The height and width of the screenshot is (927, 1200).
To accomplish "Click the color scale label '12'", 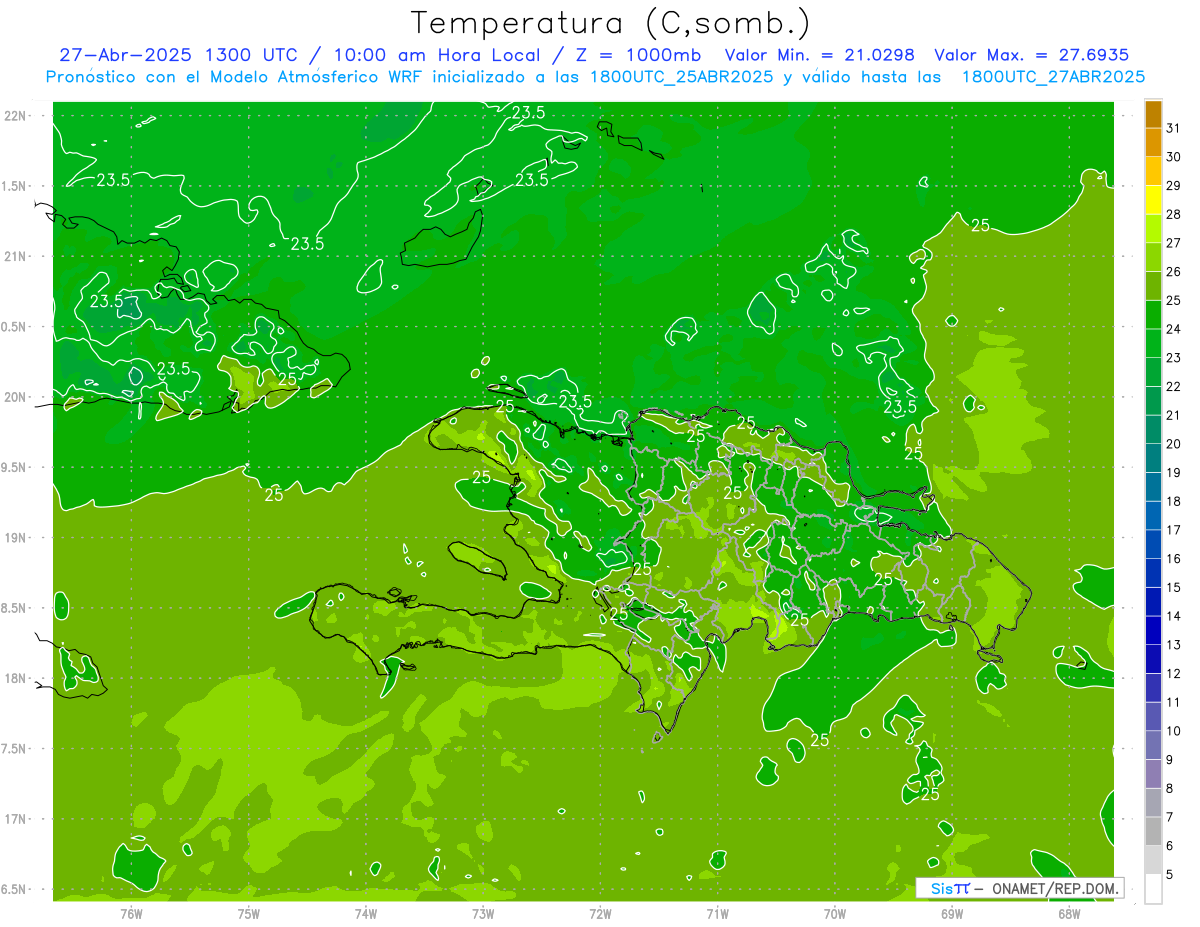I will [1174, 674].
